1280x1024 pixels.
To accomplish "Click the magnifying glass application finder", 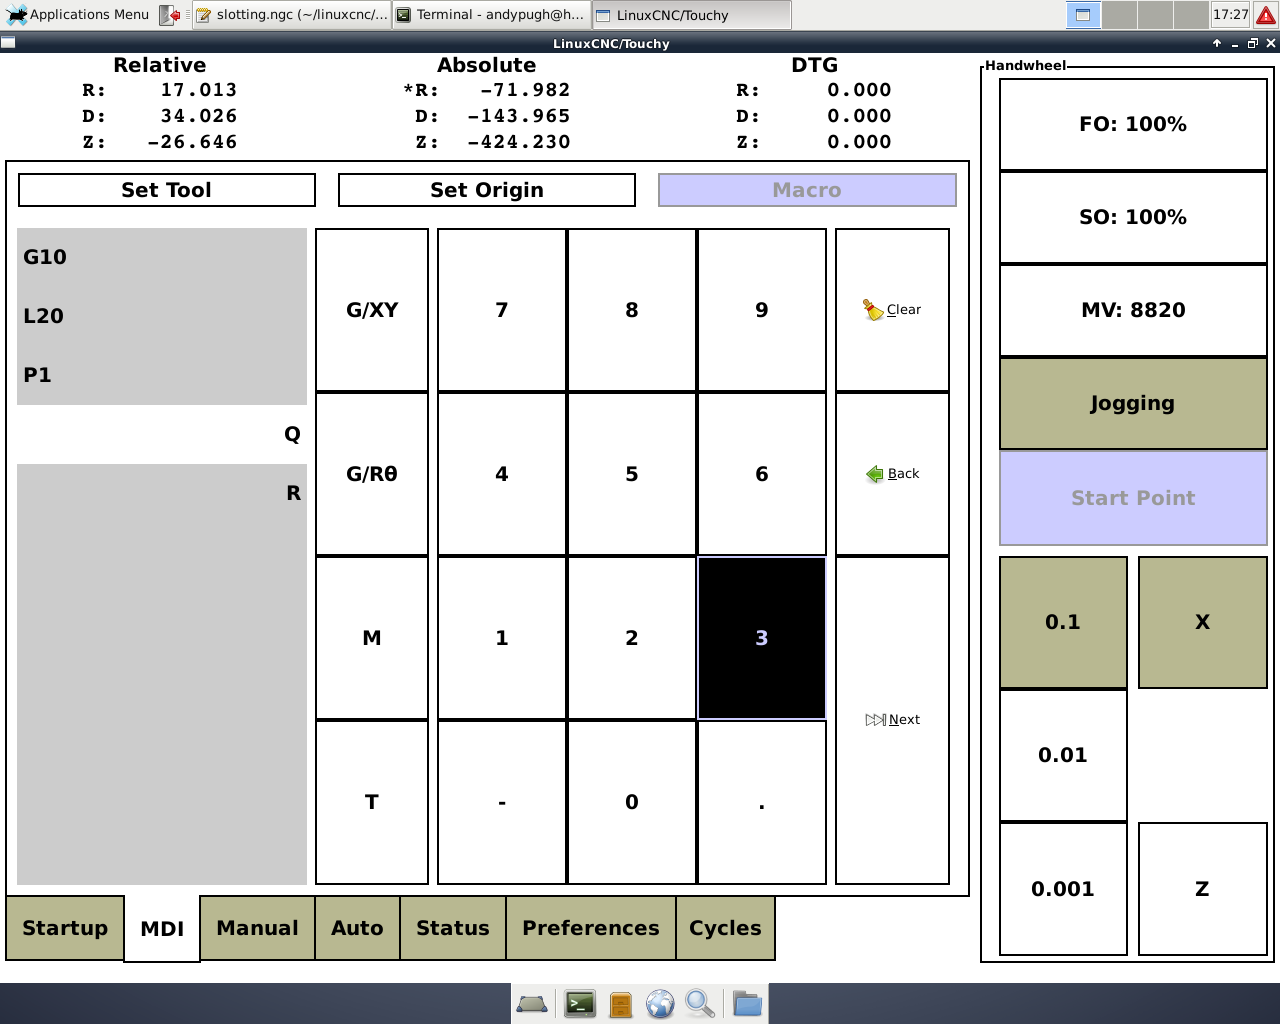I will point(700,1003).
